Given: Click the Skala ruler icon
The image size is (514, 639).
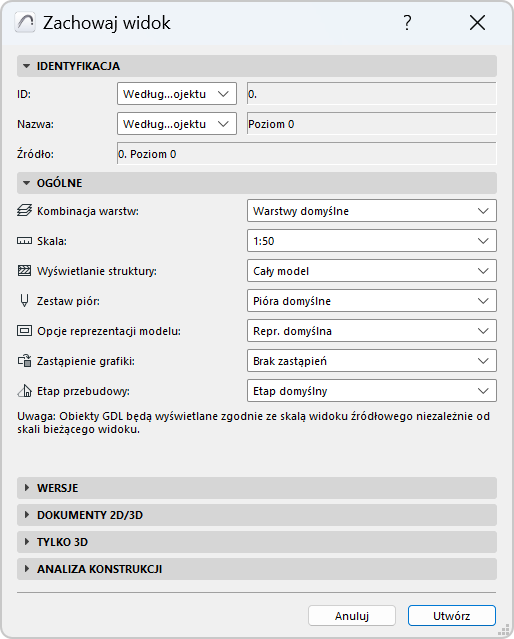Looking at the screenshot, I should click(24, 241).
